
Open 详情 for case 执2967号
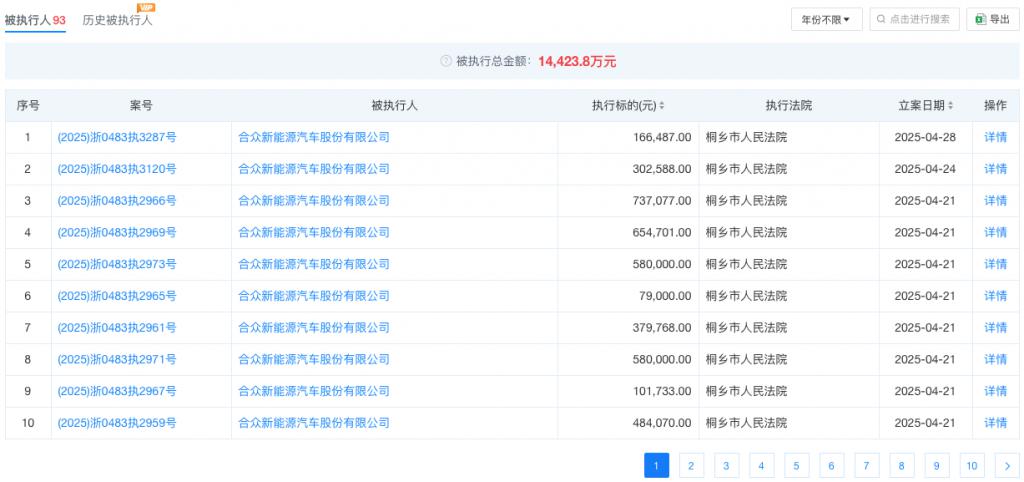995,391
